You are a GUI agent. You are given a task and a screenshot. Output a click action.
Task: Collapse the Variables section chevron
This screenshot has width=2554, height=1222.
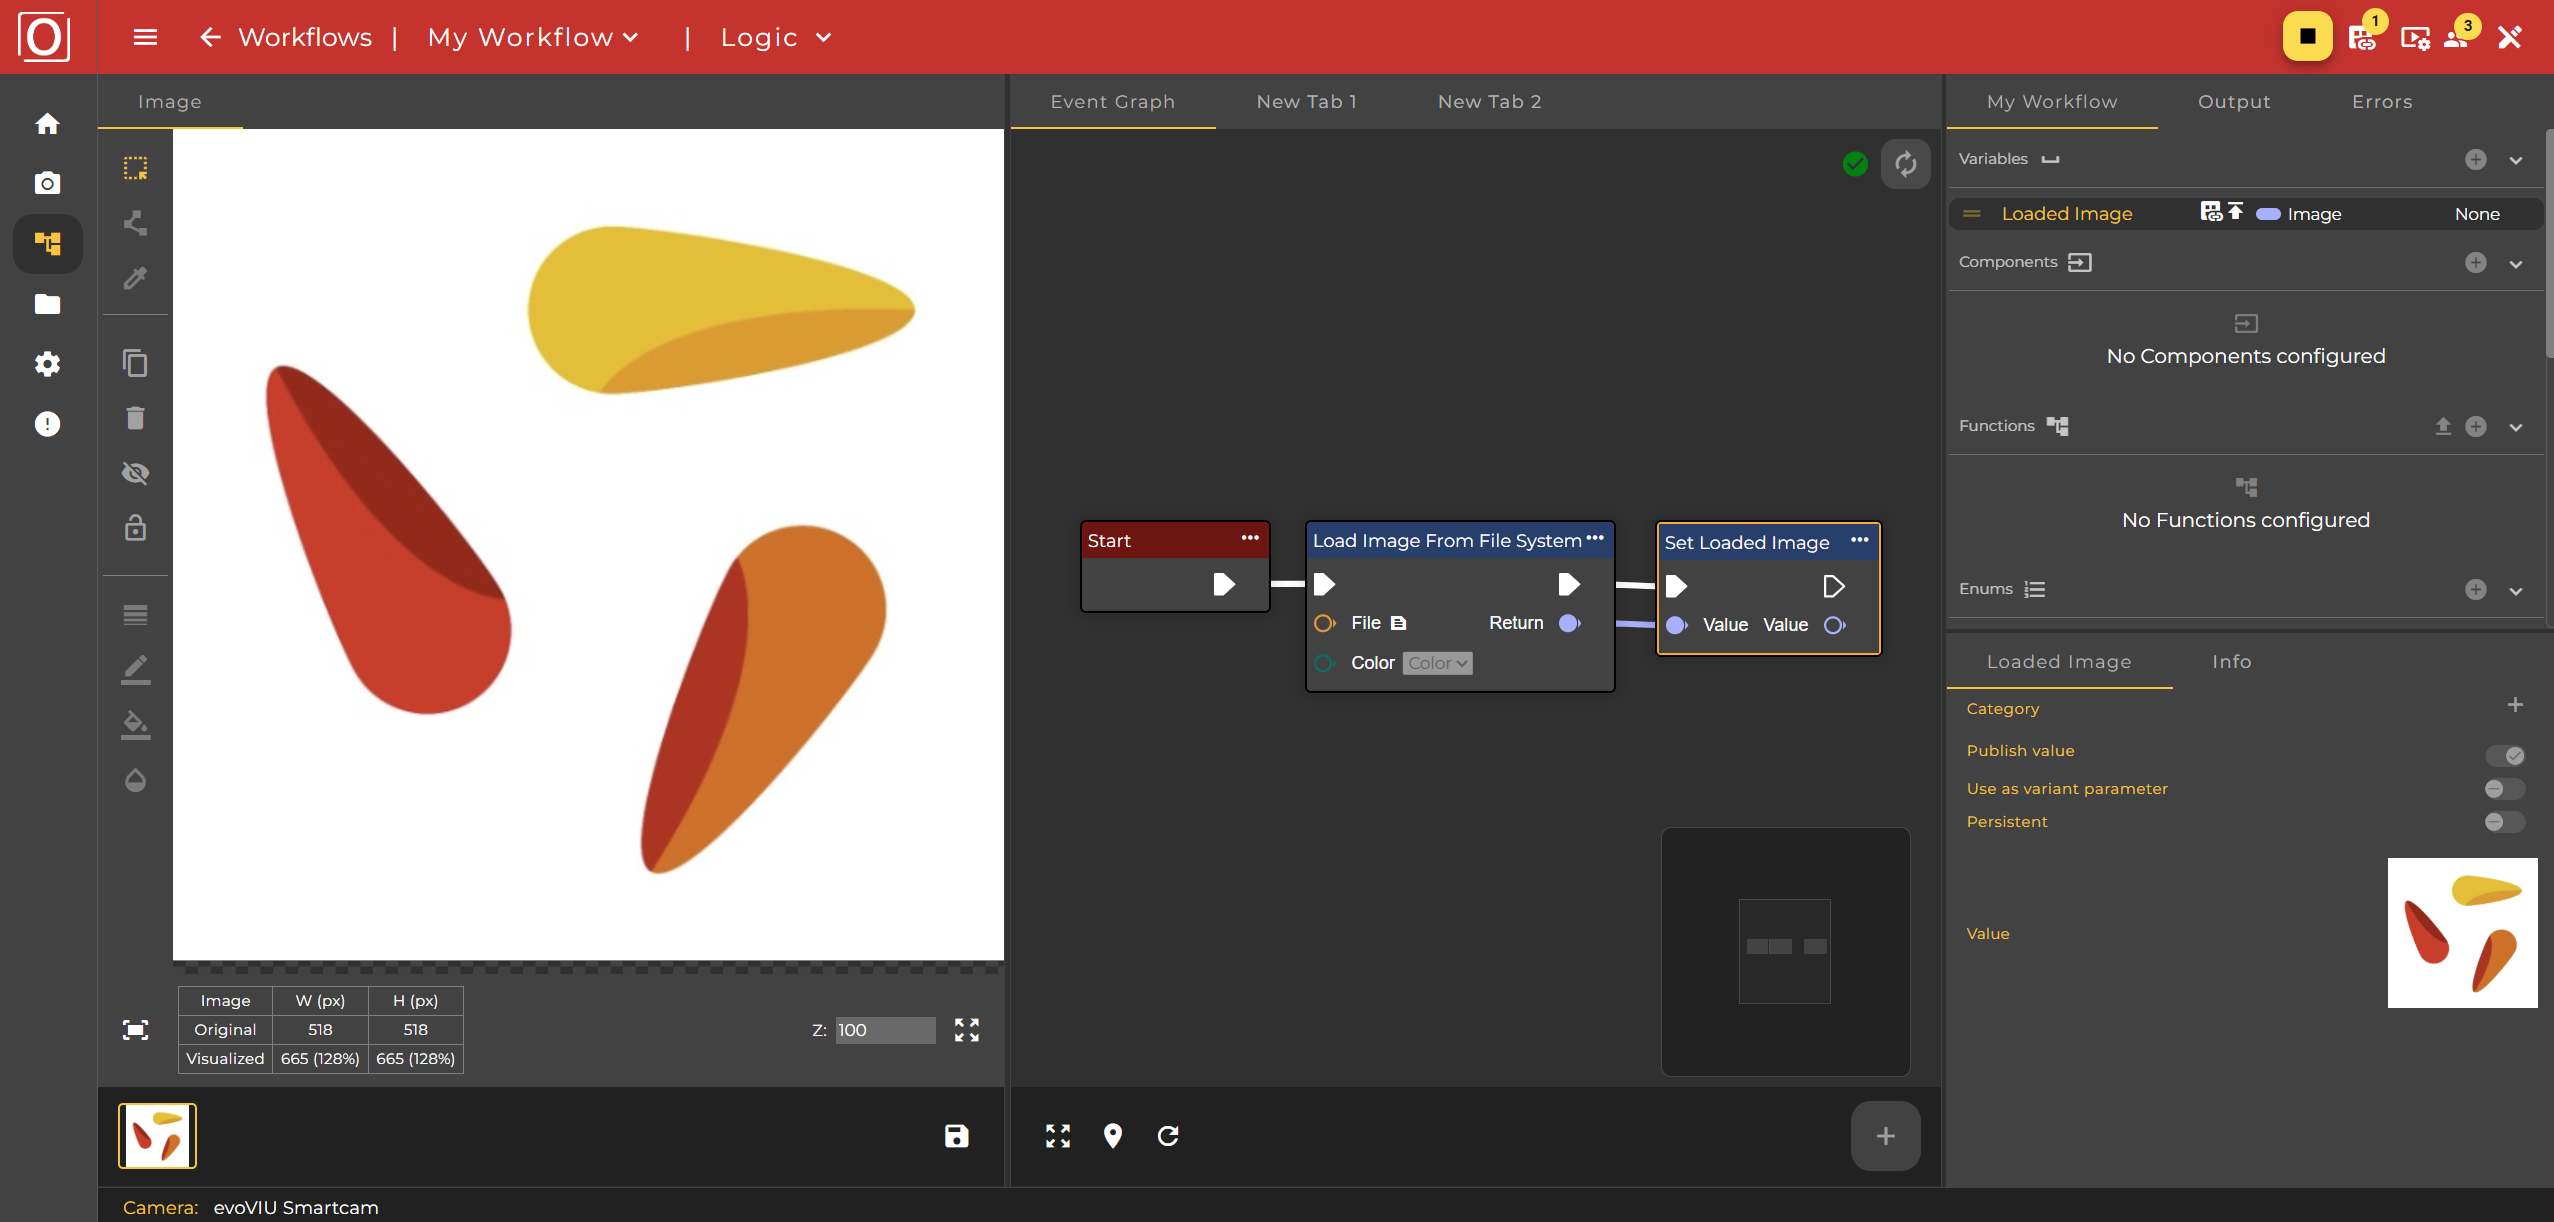tap(2516, 160)
